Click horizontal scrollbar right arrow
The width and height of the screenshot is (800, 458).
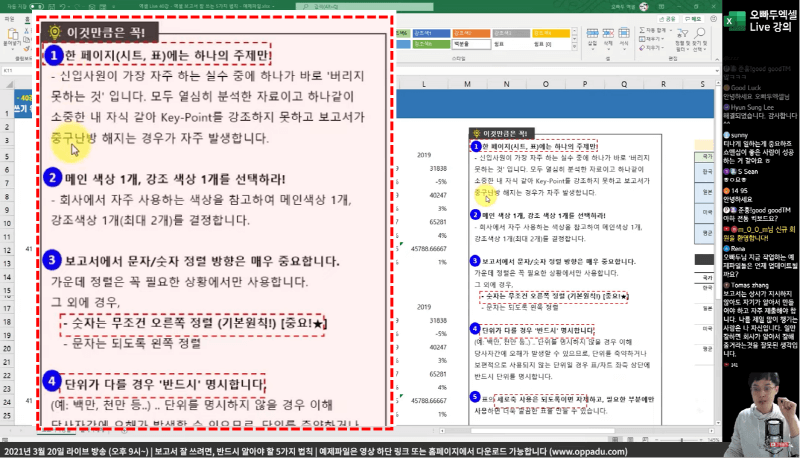(x=711, y=430)
